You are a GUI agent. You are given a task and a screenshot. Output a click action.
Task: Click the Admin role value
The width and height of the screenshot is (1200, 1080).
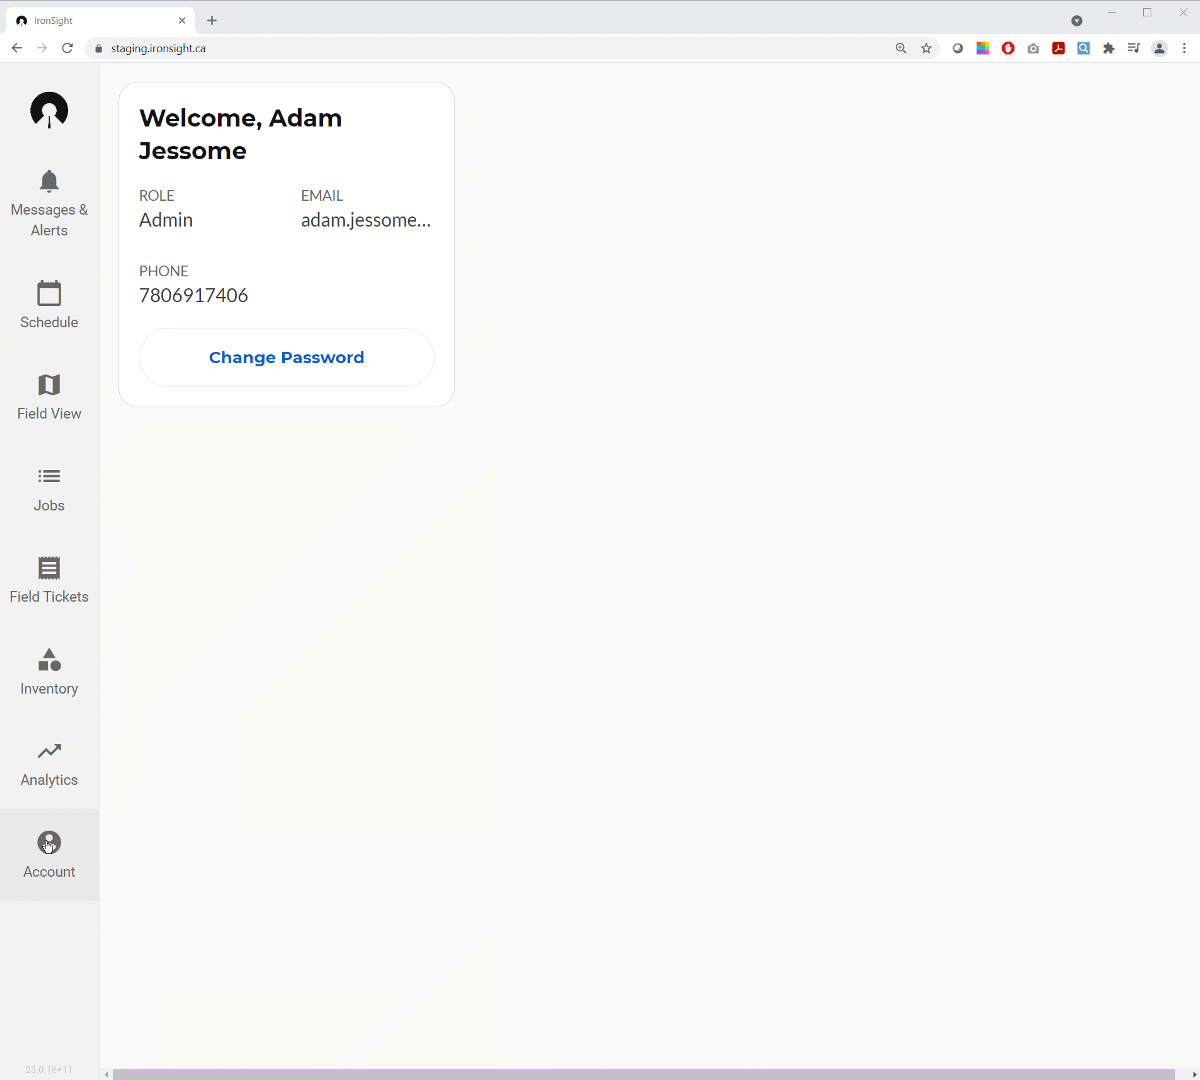[166, 220]
